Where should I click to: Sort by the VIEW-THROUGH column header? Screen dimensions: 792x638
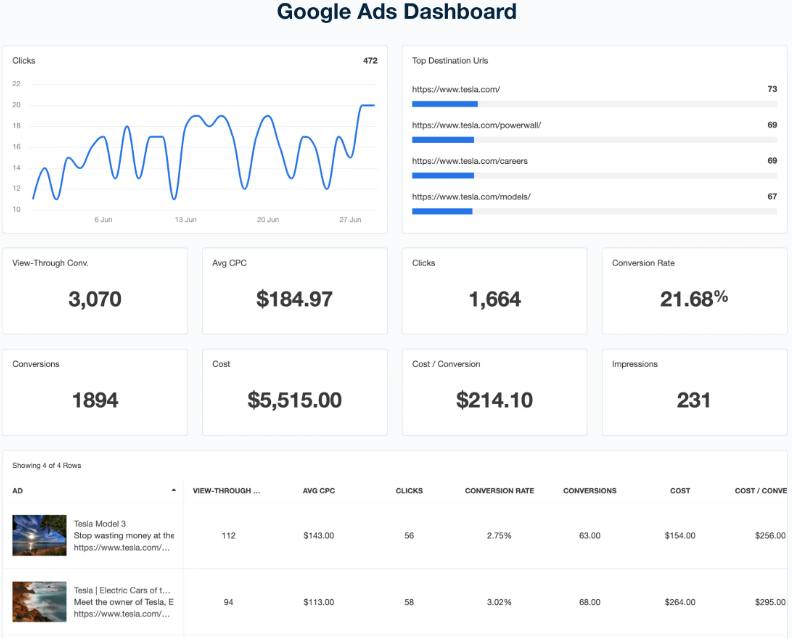coord(226,490)
